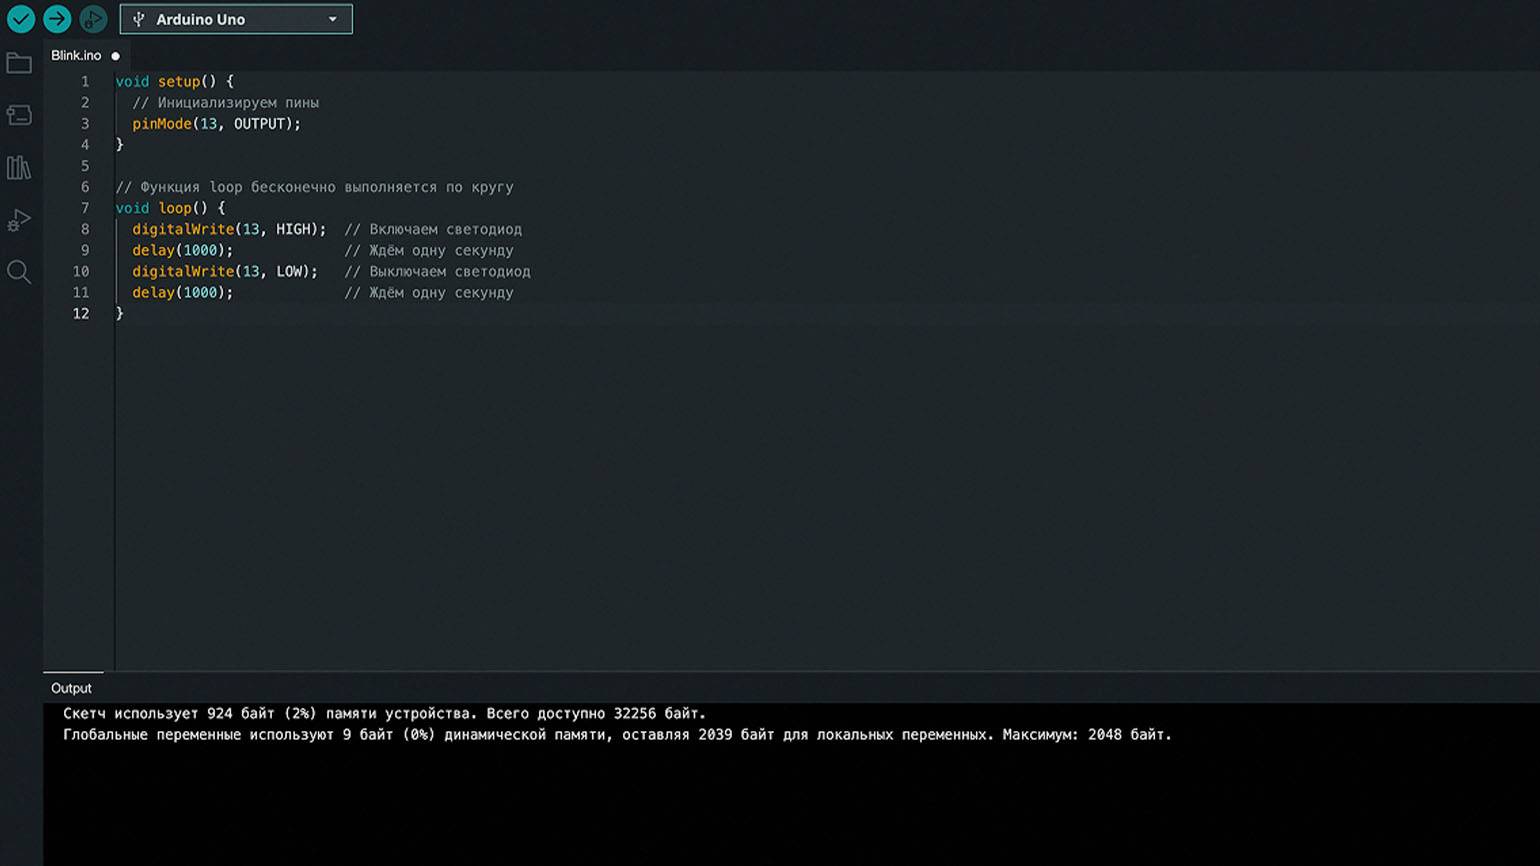The image size is (1540, 866).
Task: Click the USB icon in board selector
Action: (x=139, y=19)
